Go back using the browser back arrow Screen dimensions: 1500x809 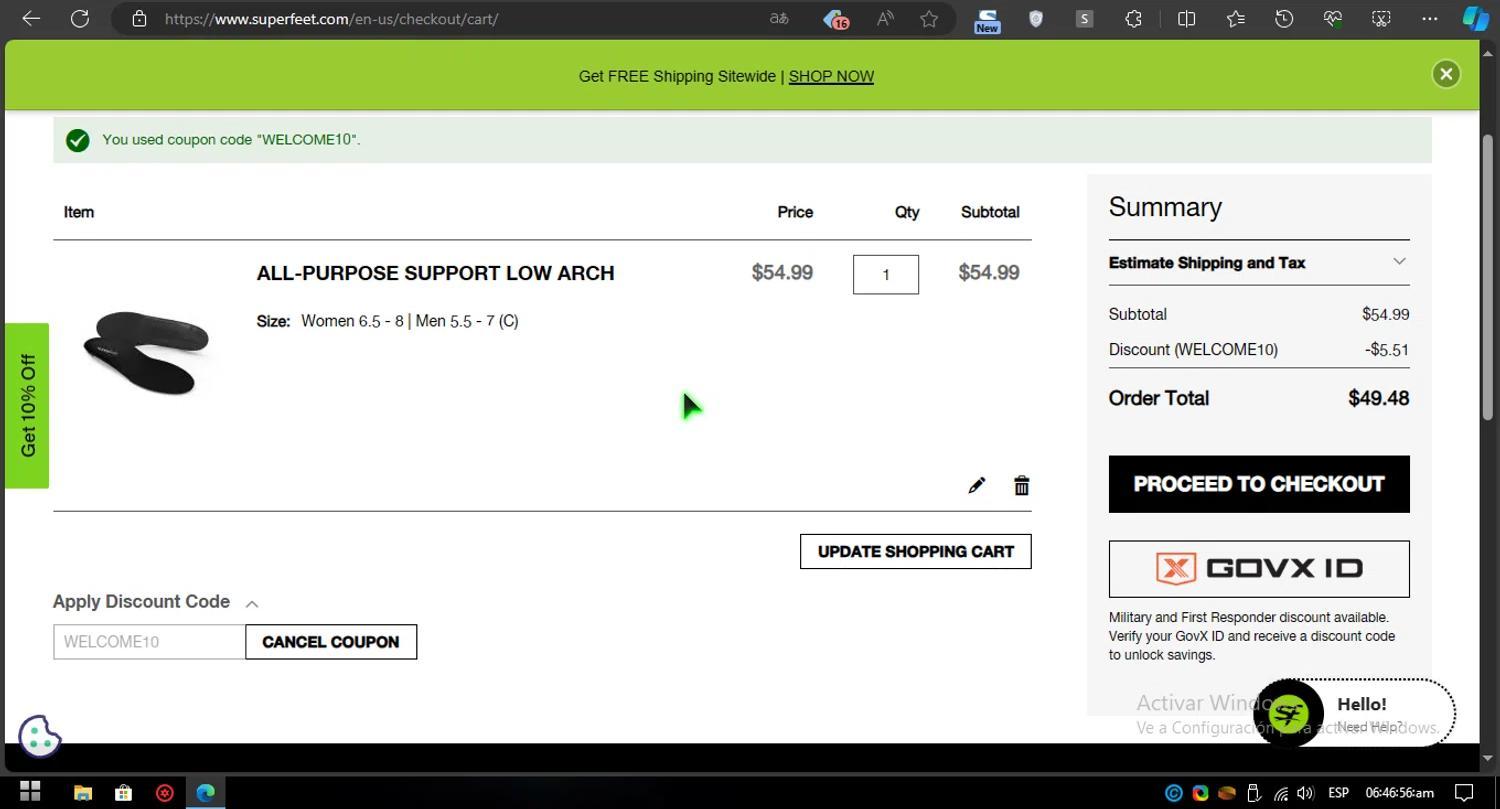tap(31, 18)
